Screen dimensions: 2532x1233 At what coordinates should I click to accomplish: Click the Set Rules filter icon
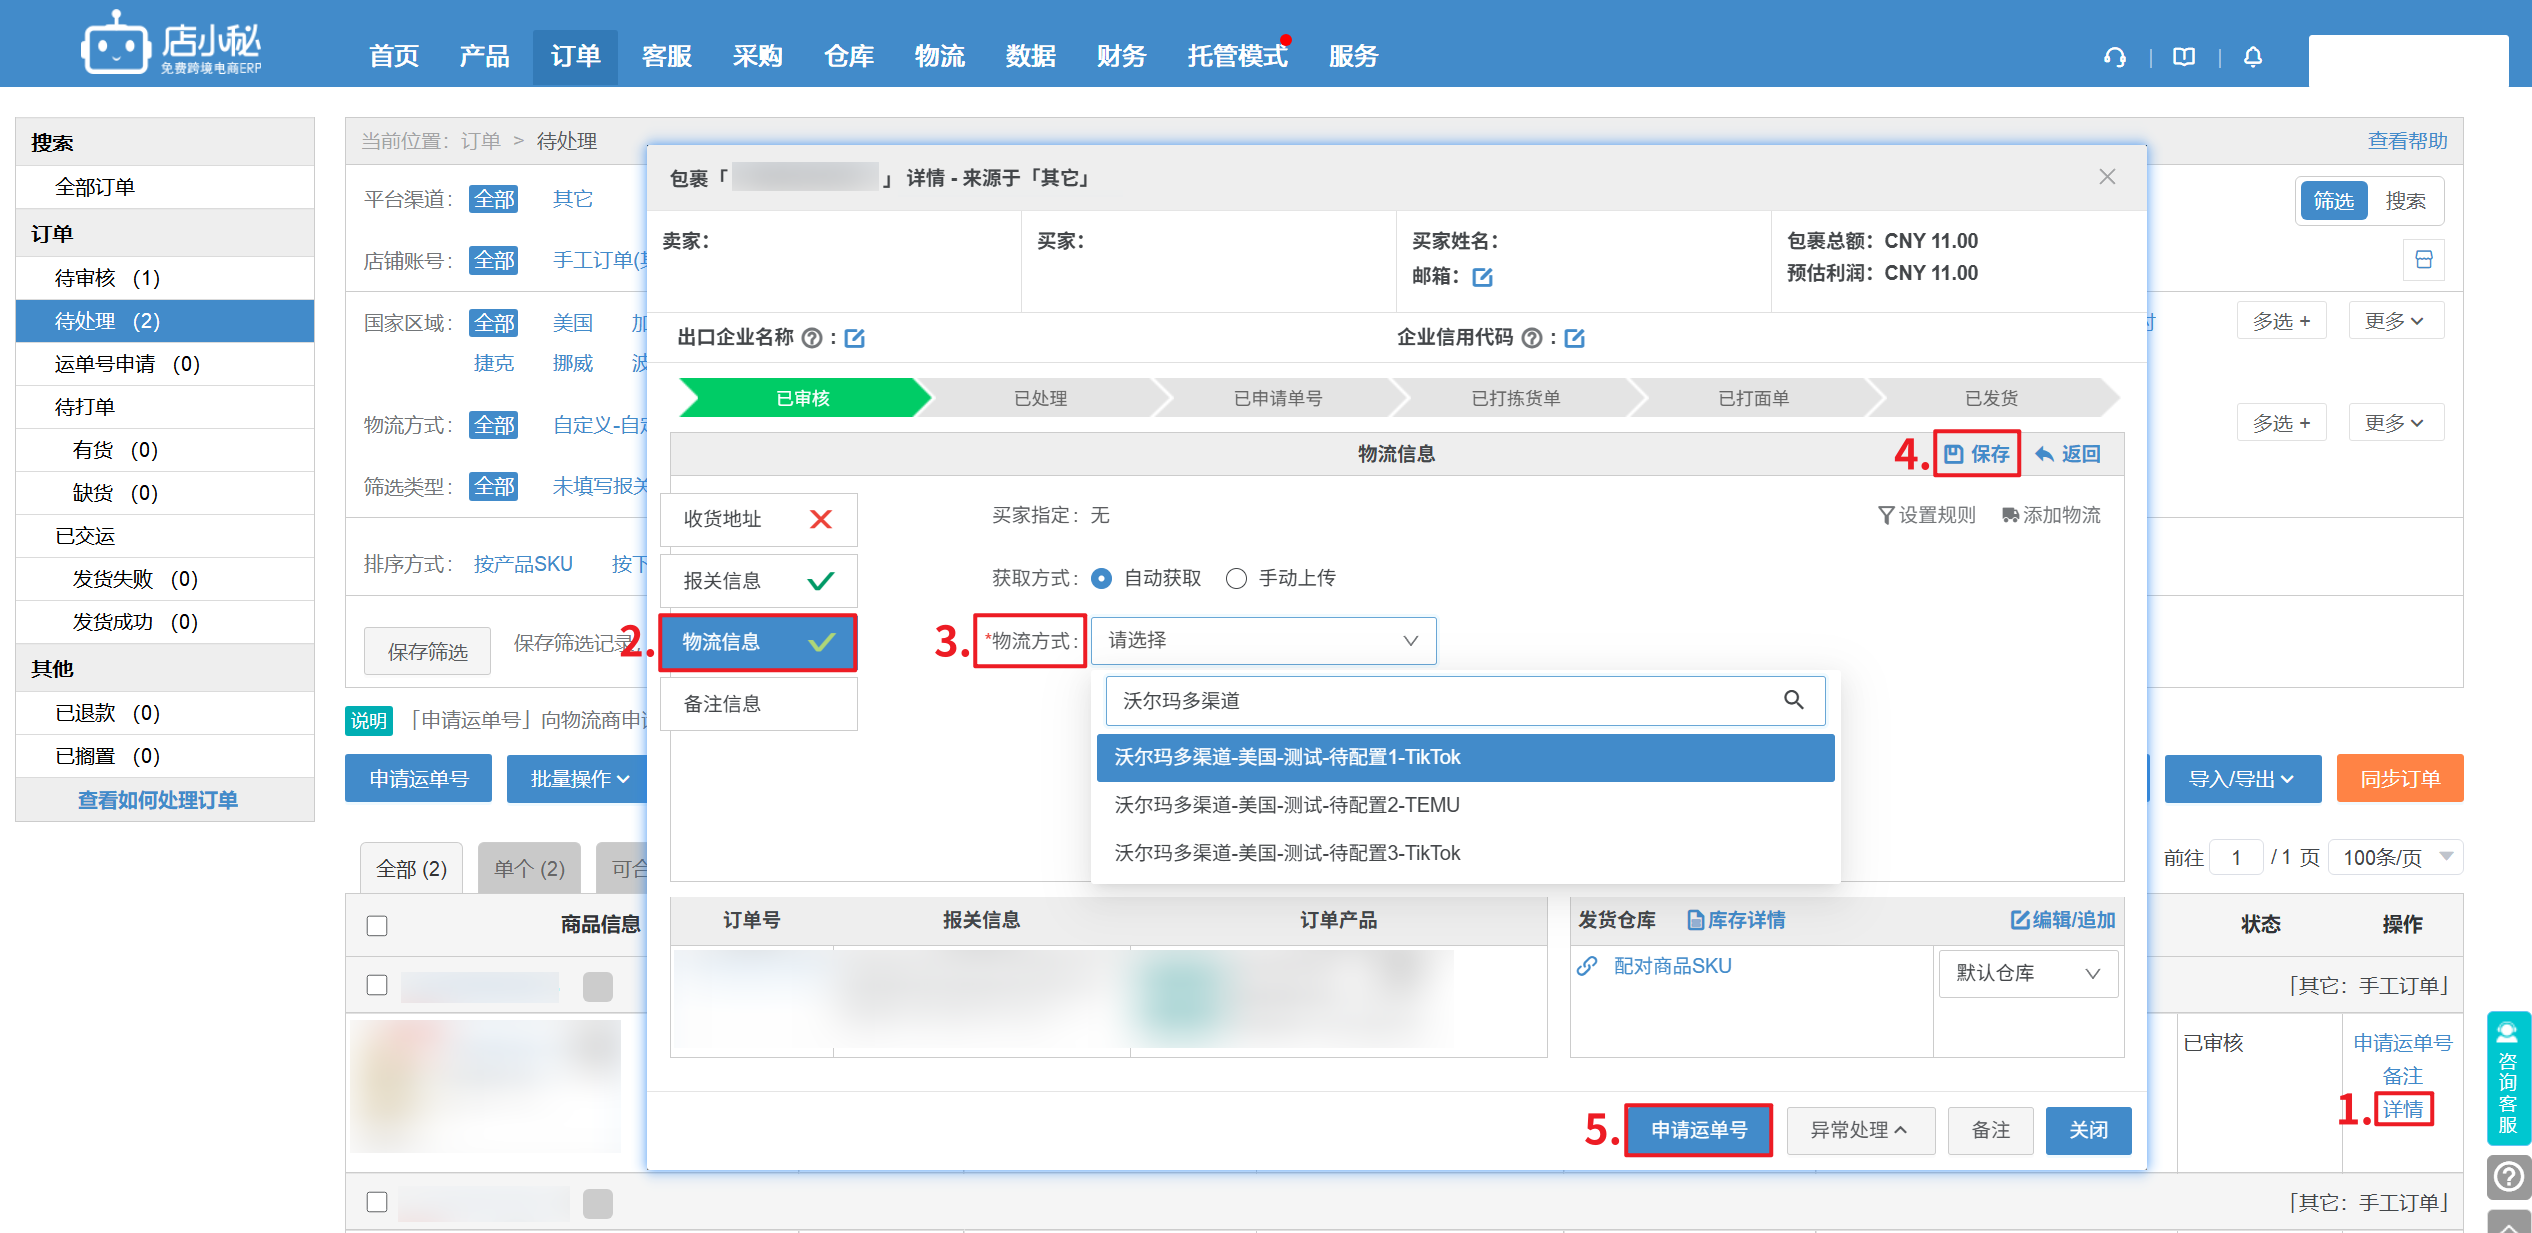coord(1885,515)
